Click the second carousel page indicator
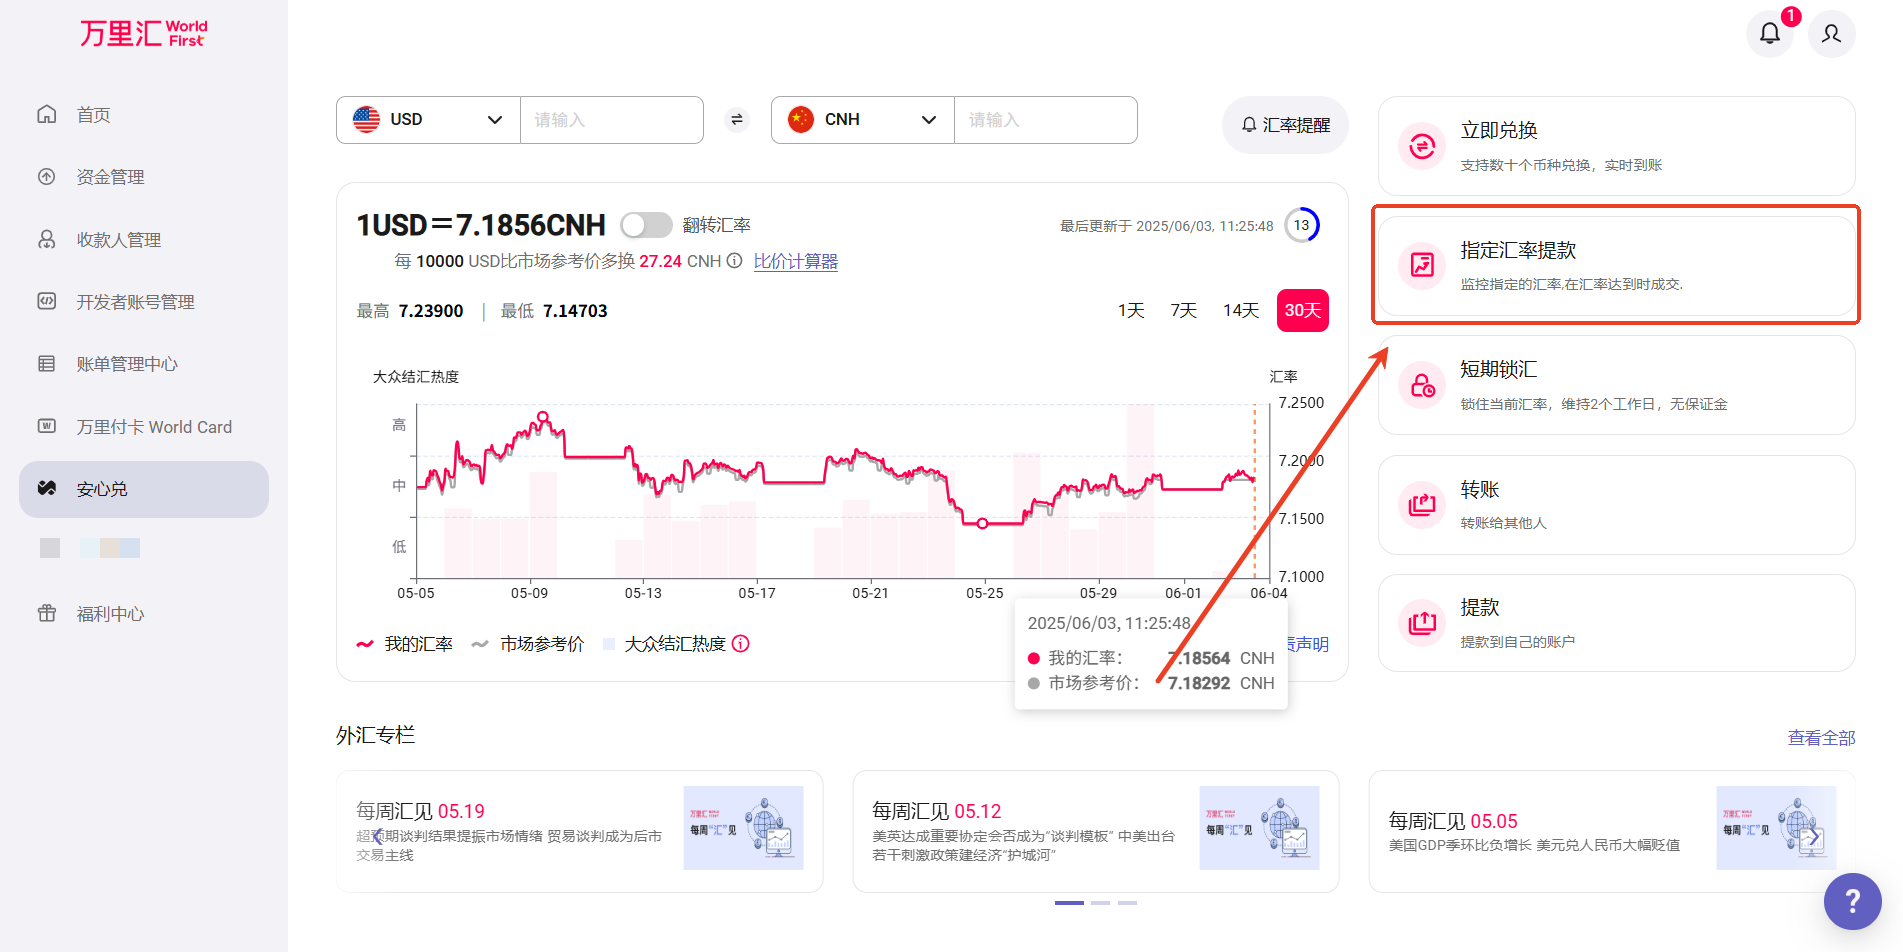Screen dimensions: 1903x952 [x=1100, y=903]
